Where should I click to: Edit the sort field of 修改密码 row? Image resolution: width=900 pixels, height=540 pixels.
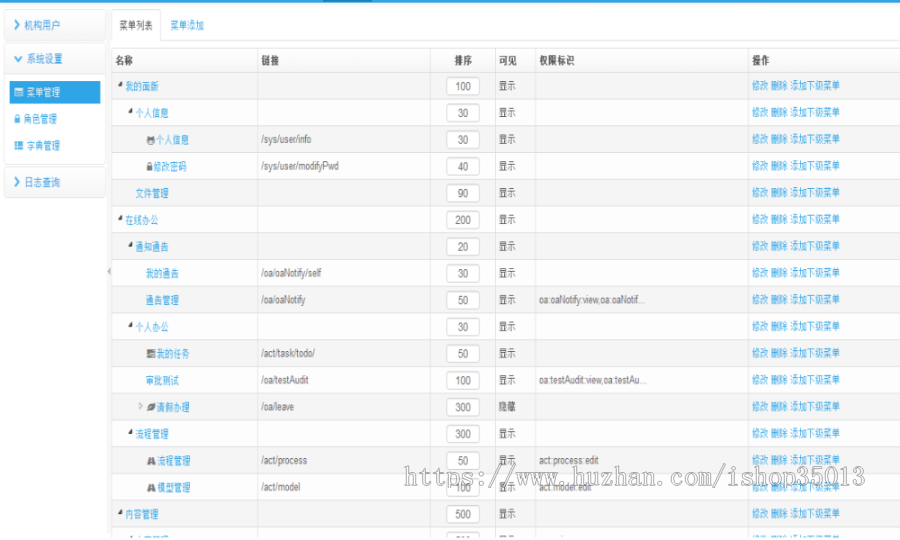coord(463,166)
